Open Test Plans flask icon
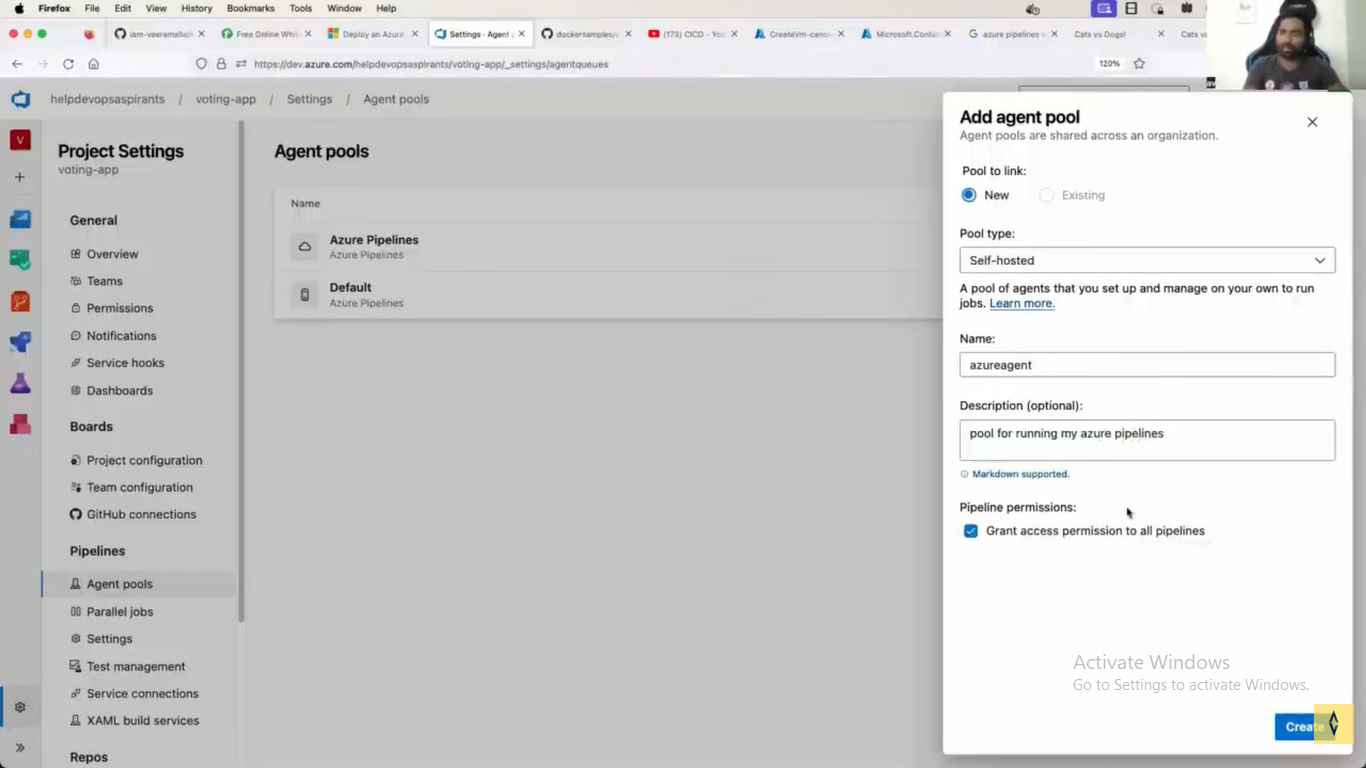1366x768 pixels. pos(20,383)
